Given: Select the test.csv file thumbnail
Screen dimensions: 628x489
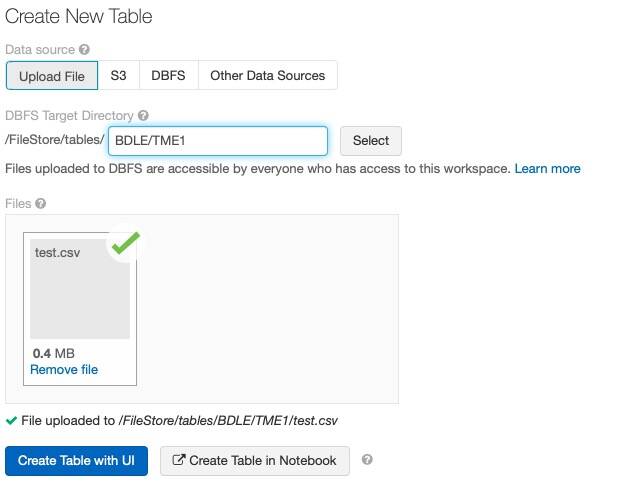Looking at the screenshot, I should [x=80, y=289].
